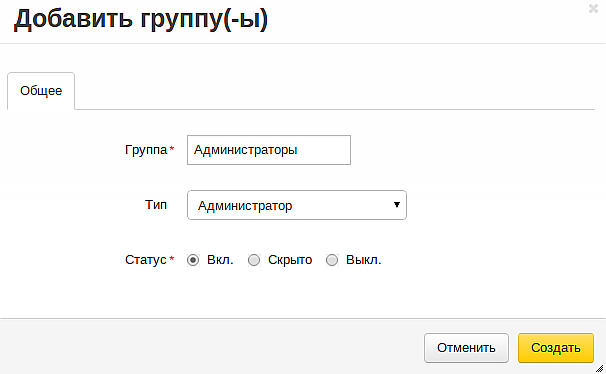Click the Создать button

[x=556, y=348]
